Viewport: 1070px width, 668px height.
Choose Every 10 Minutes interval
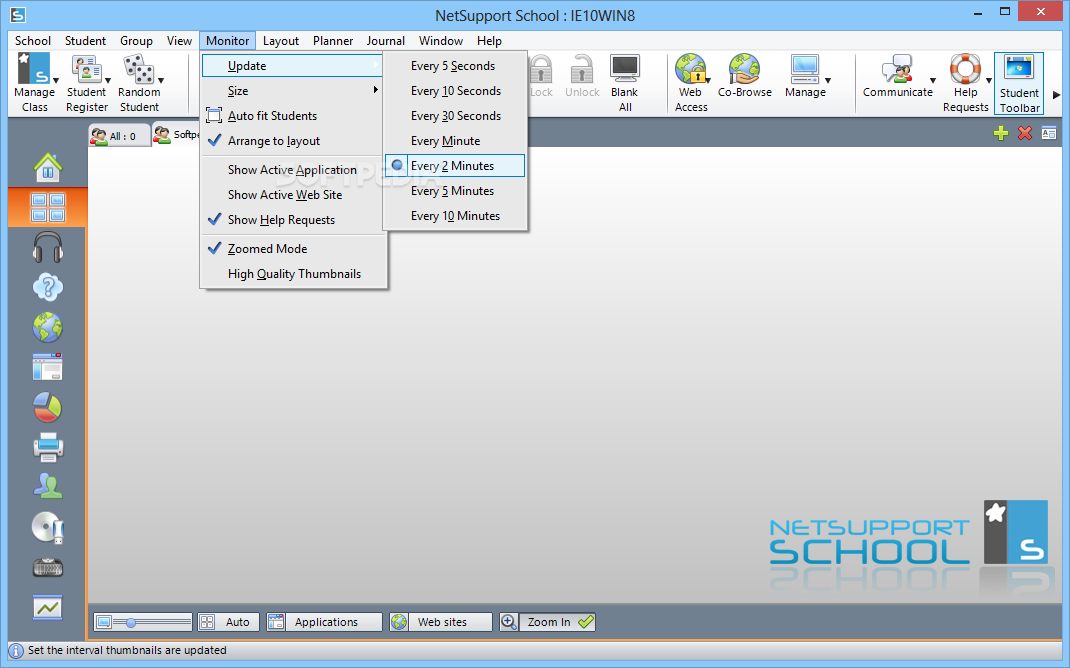pos(455,216)
